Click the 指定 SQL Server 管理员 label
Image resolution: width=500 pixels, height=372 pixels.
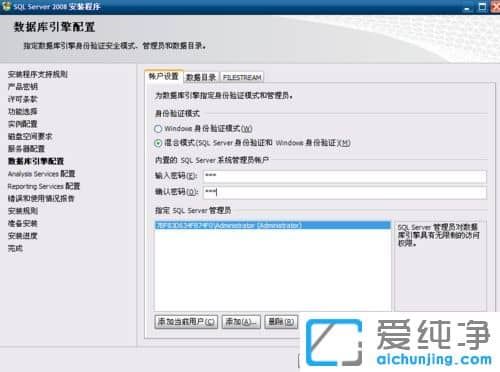pos(193,210)
